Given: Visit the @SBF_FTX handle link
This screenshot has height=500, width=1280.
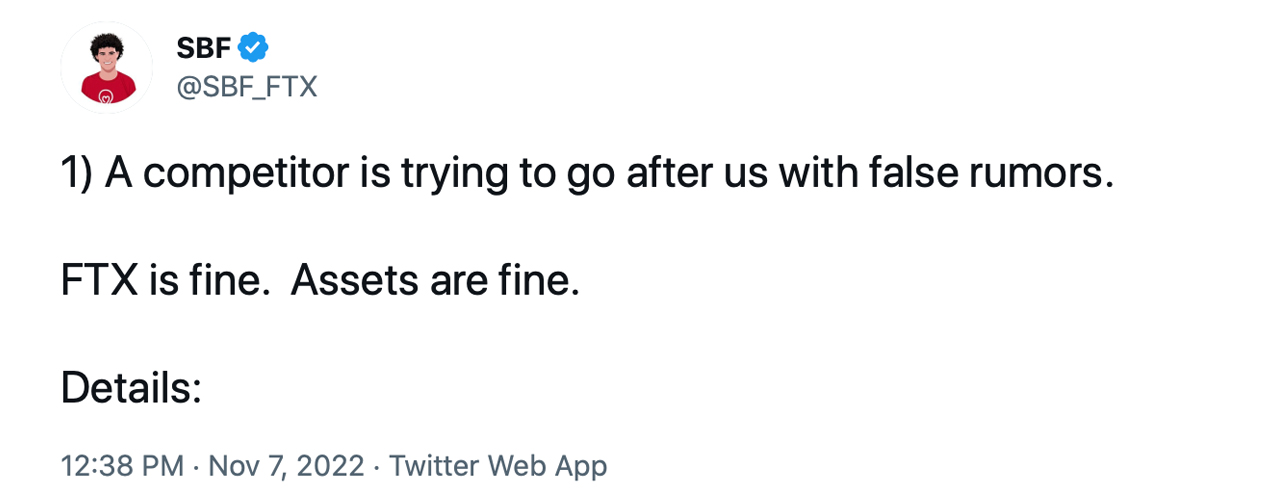Looking at the screenshot, I should click(247, 88).
